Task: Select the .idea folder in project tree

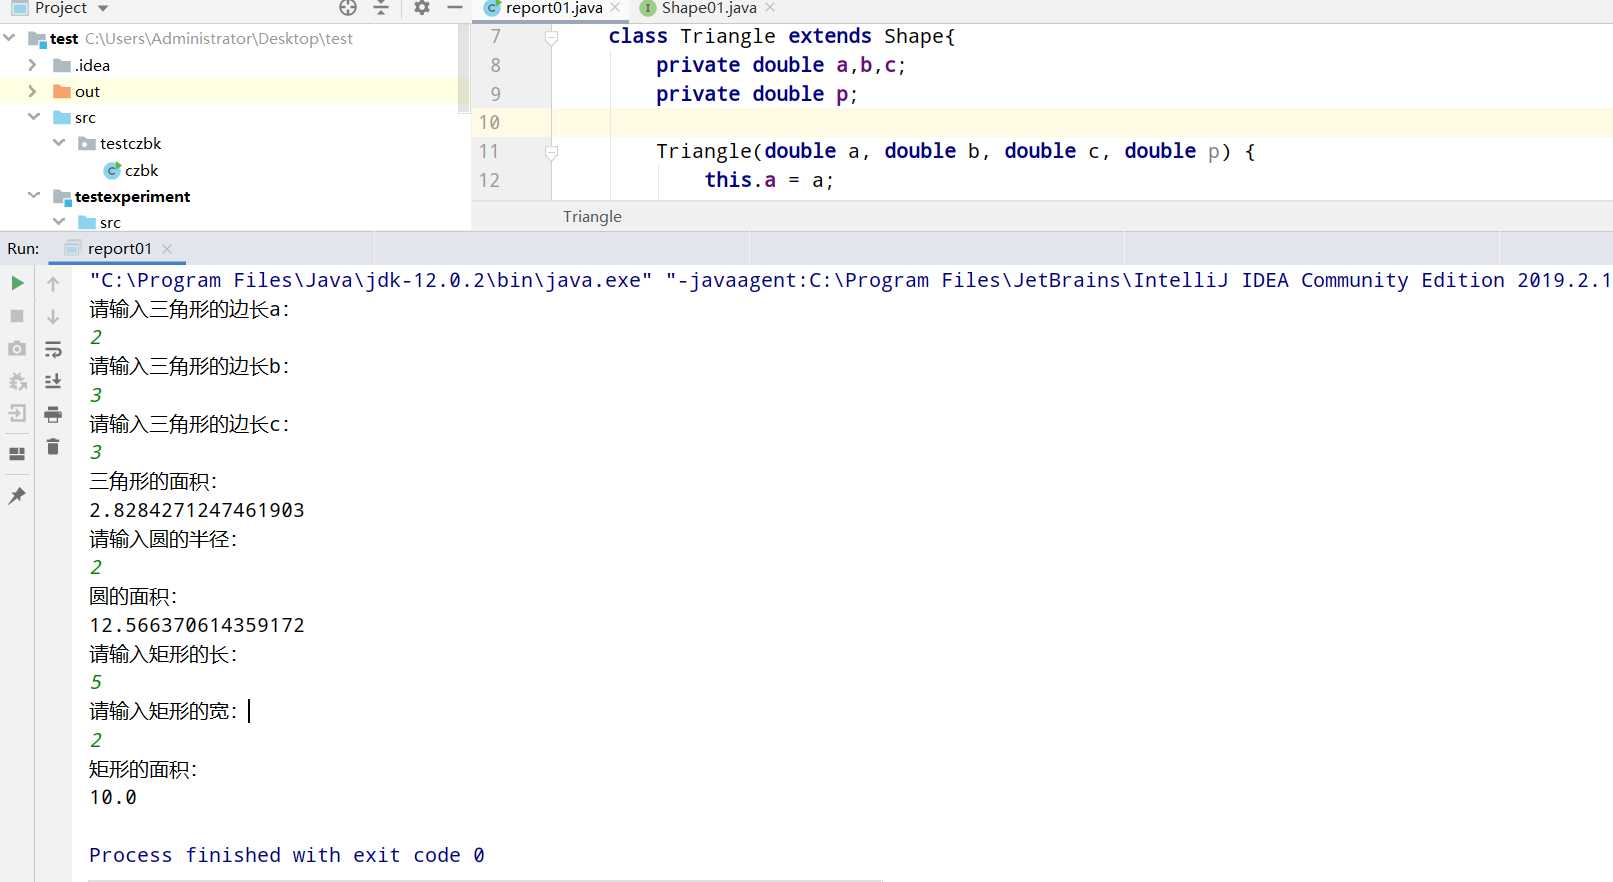Action: (x=92, y=65)
